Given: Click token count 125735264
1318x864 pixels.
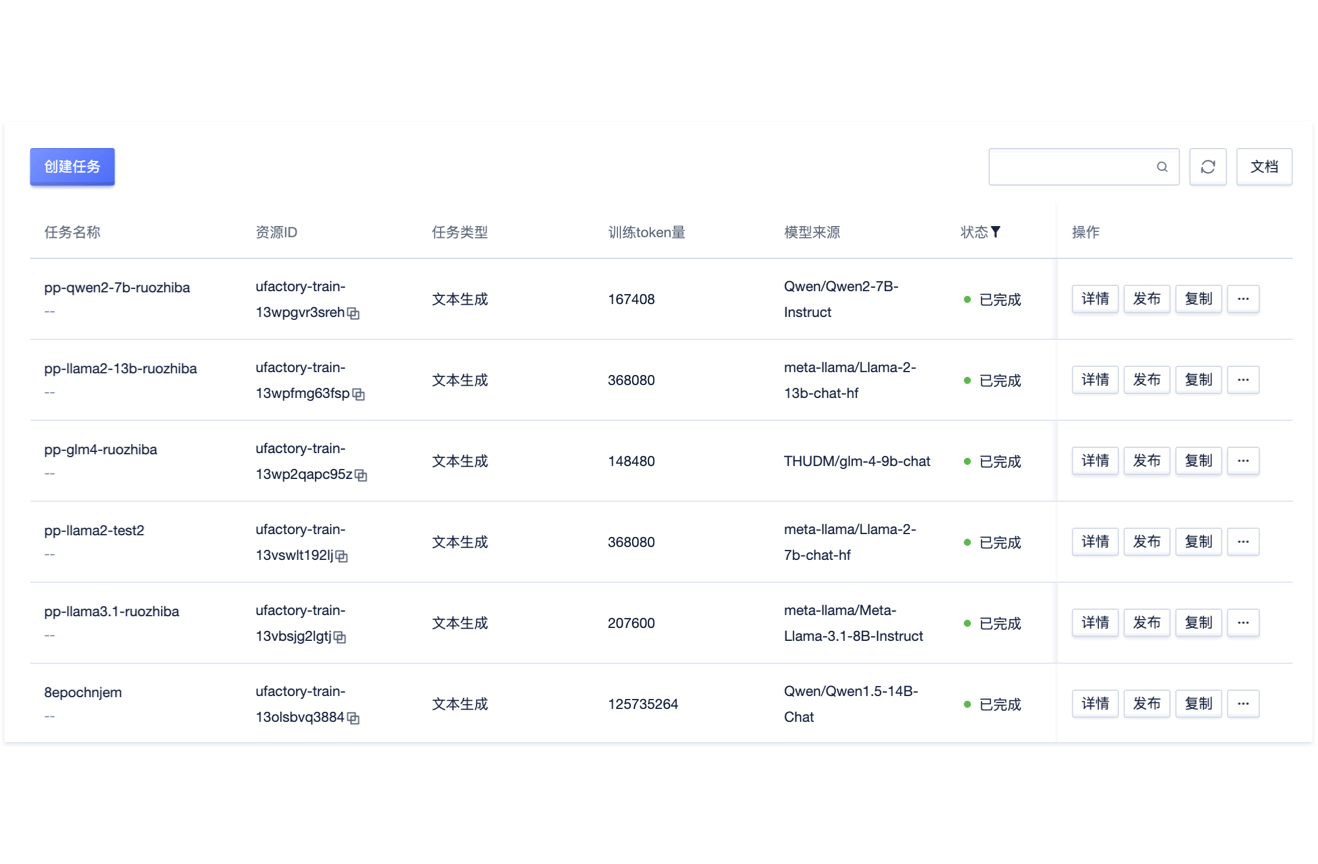Looking at the screenshot, I should point(643,704).
